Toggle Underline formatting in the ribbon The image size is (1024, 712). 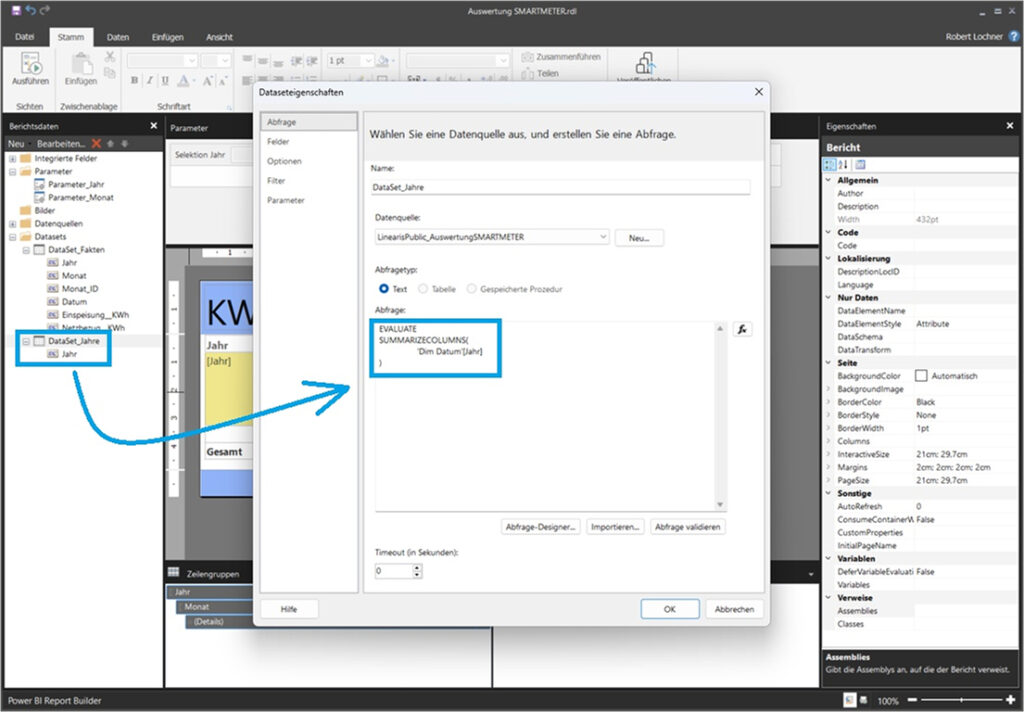[x=165, y=80]
